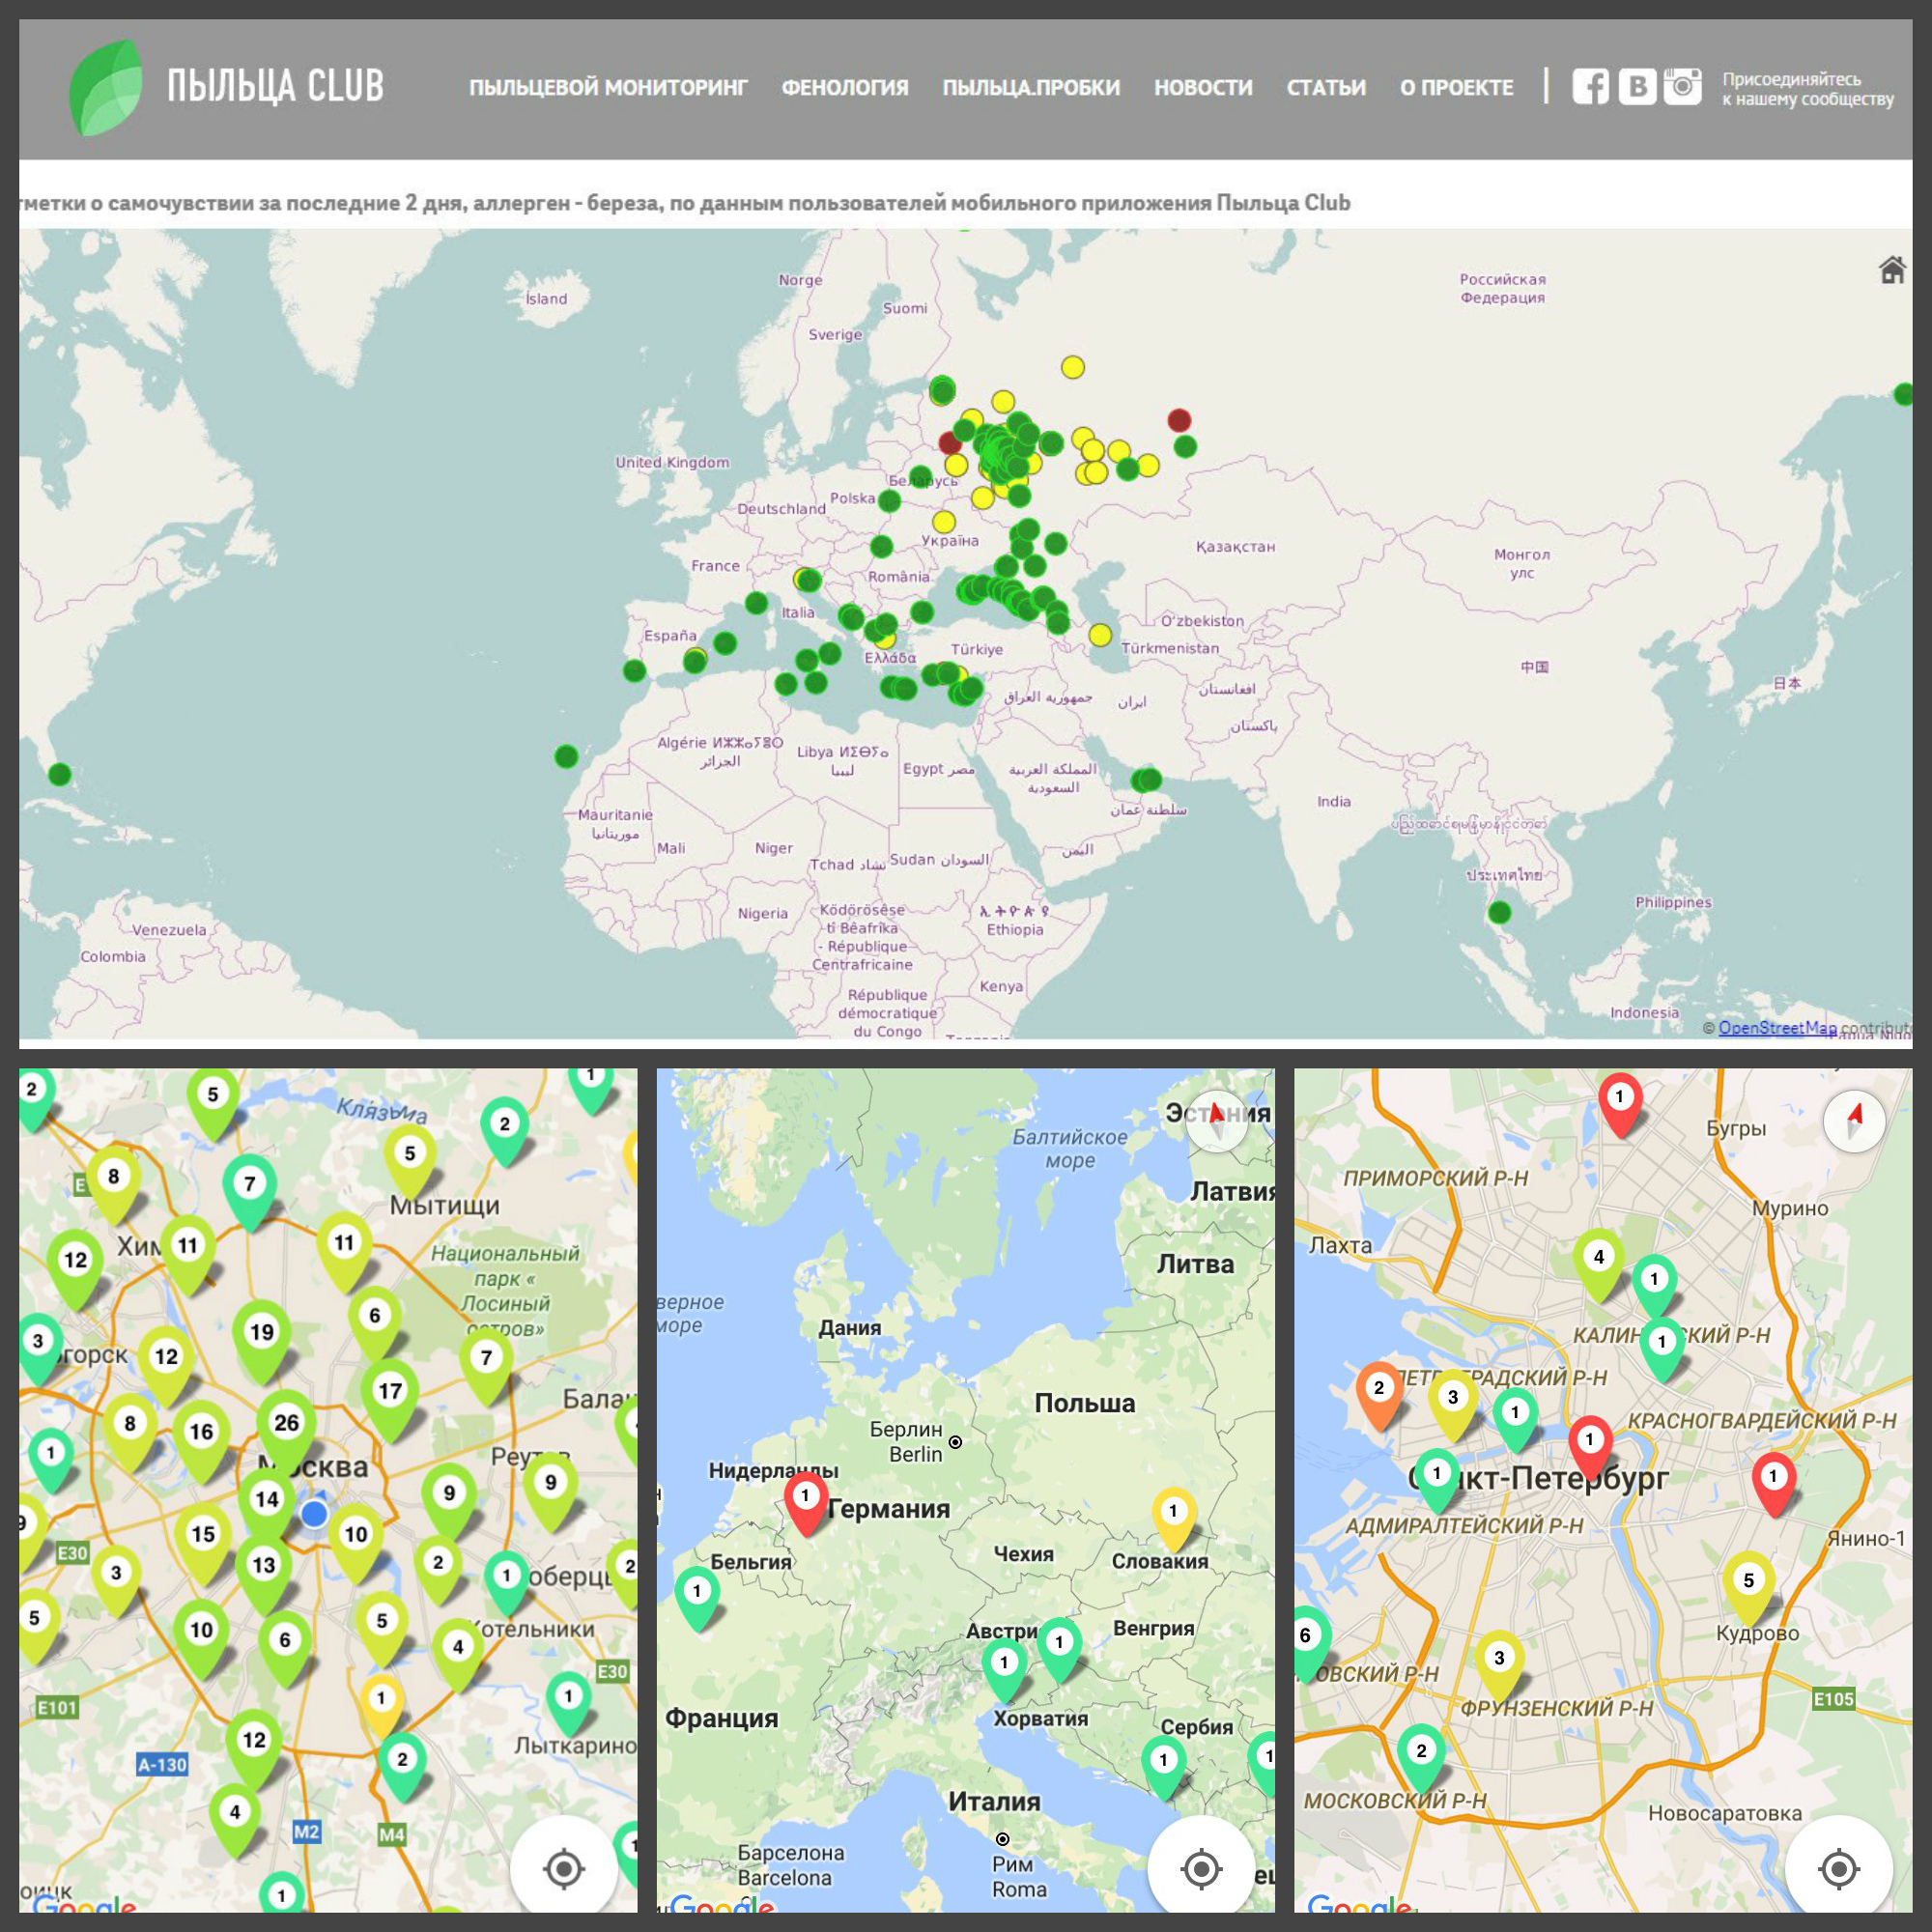Select the yellow pin near Словакия
The width and height of the screenshot is (1932, 1932).
coord(1173,1515)
